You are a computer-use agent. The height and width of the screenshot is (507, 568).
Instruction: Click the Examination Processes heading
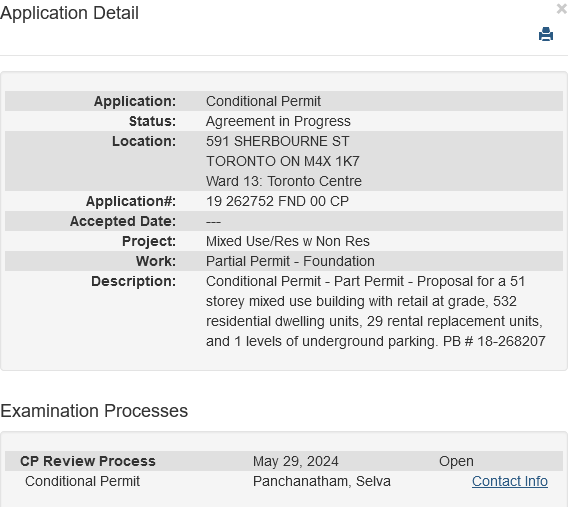pyautogui.click(x=94, y=411)
